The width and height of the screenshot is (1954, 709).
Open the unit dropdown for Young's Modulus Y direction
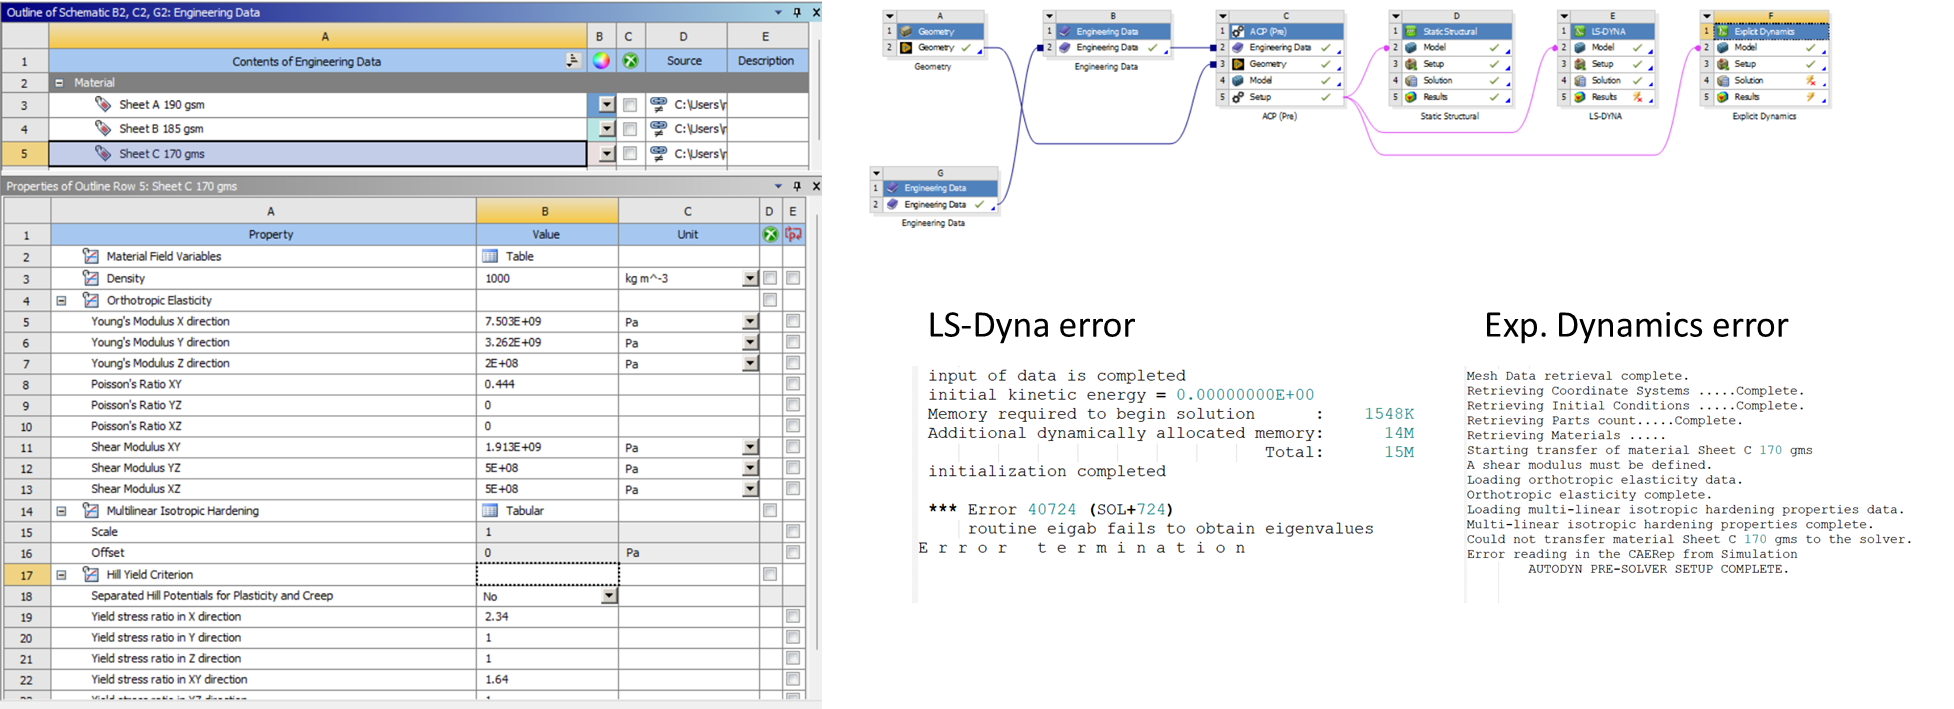pyautogui.click(x=750, y=342)
